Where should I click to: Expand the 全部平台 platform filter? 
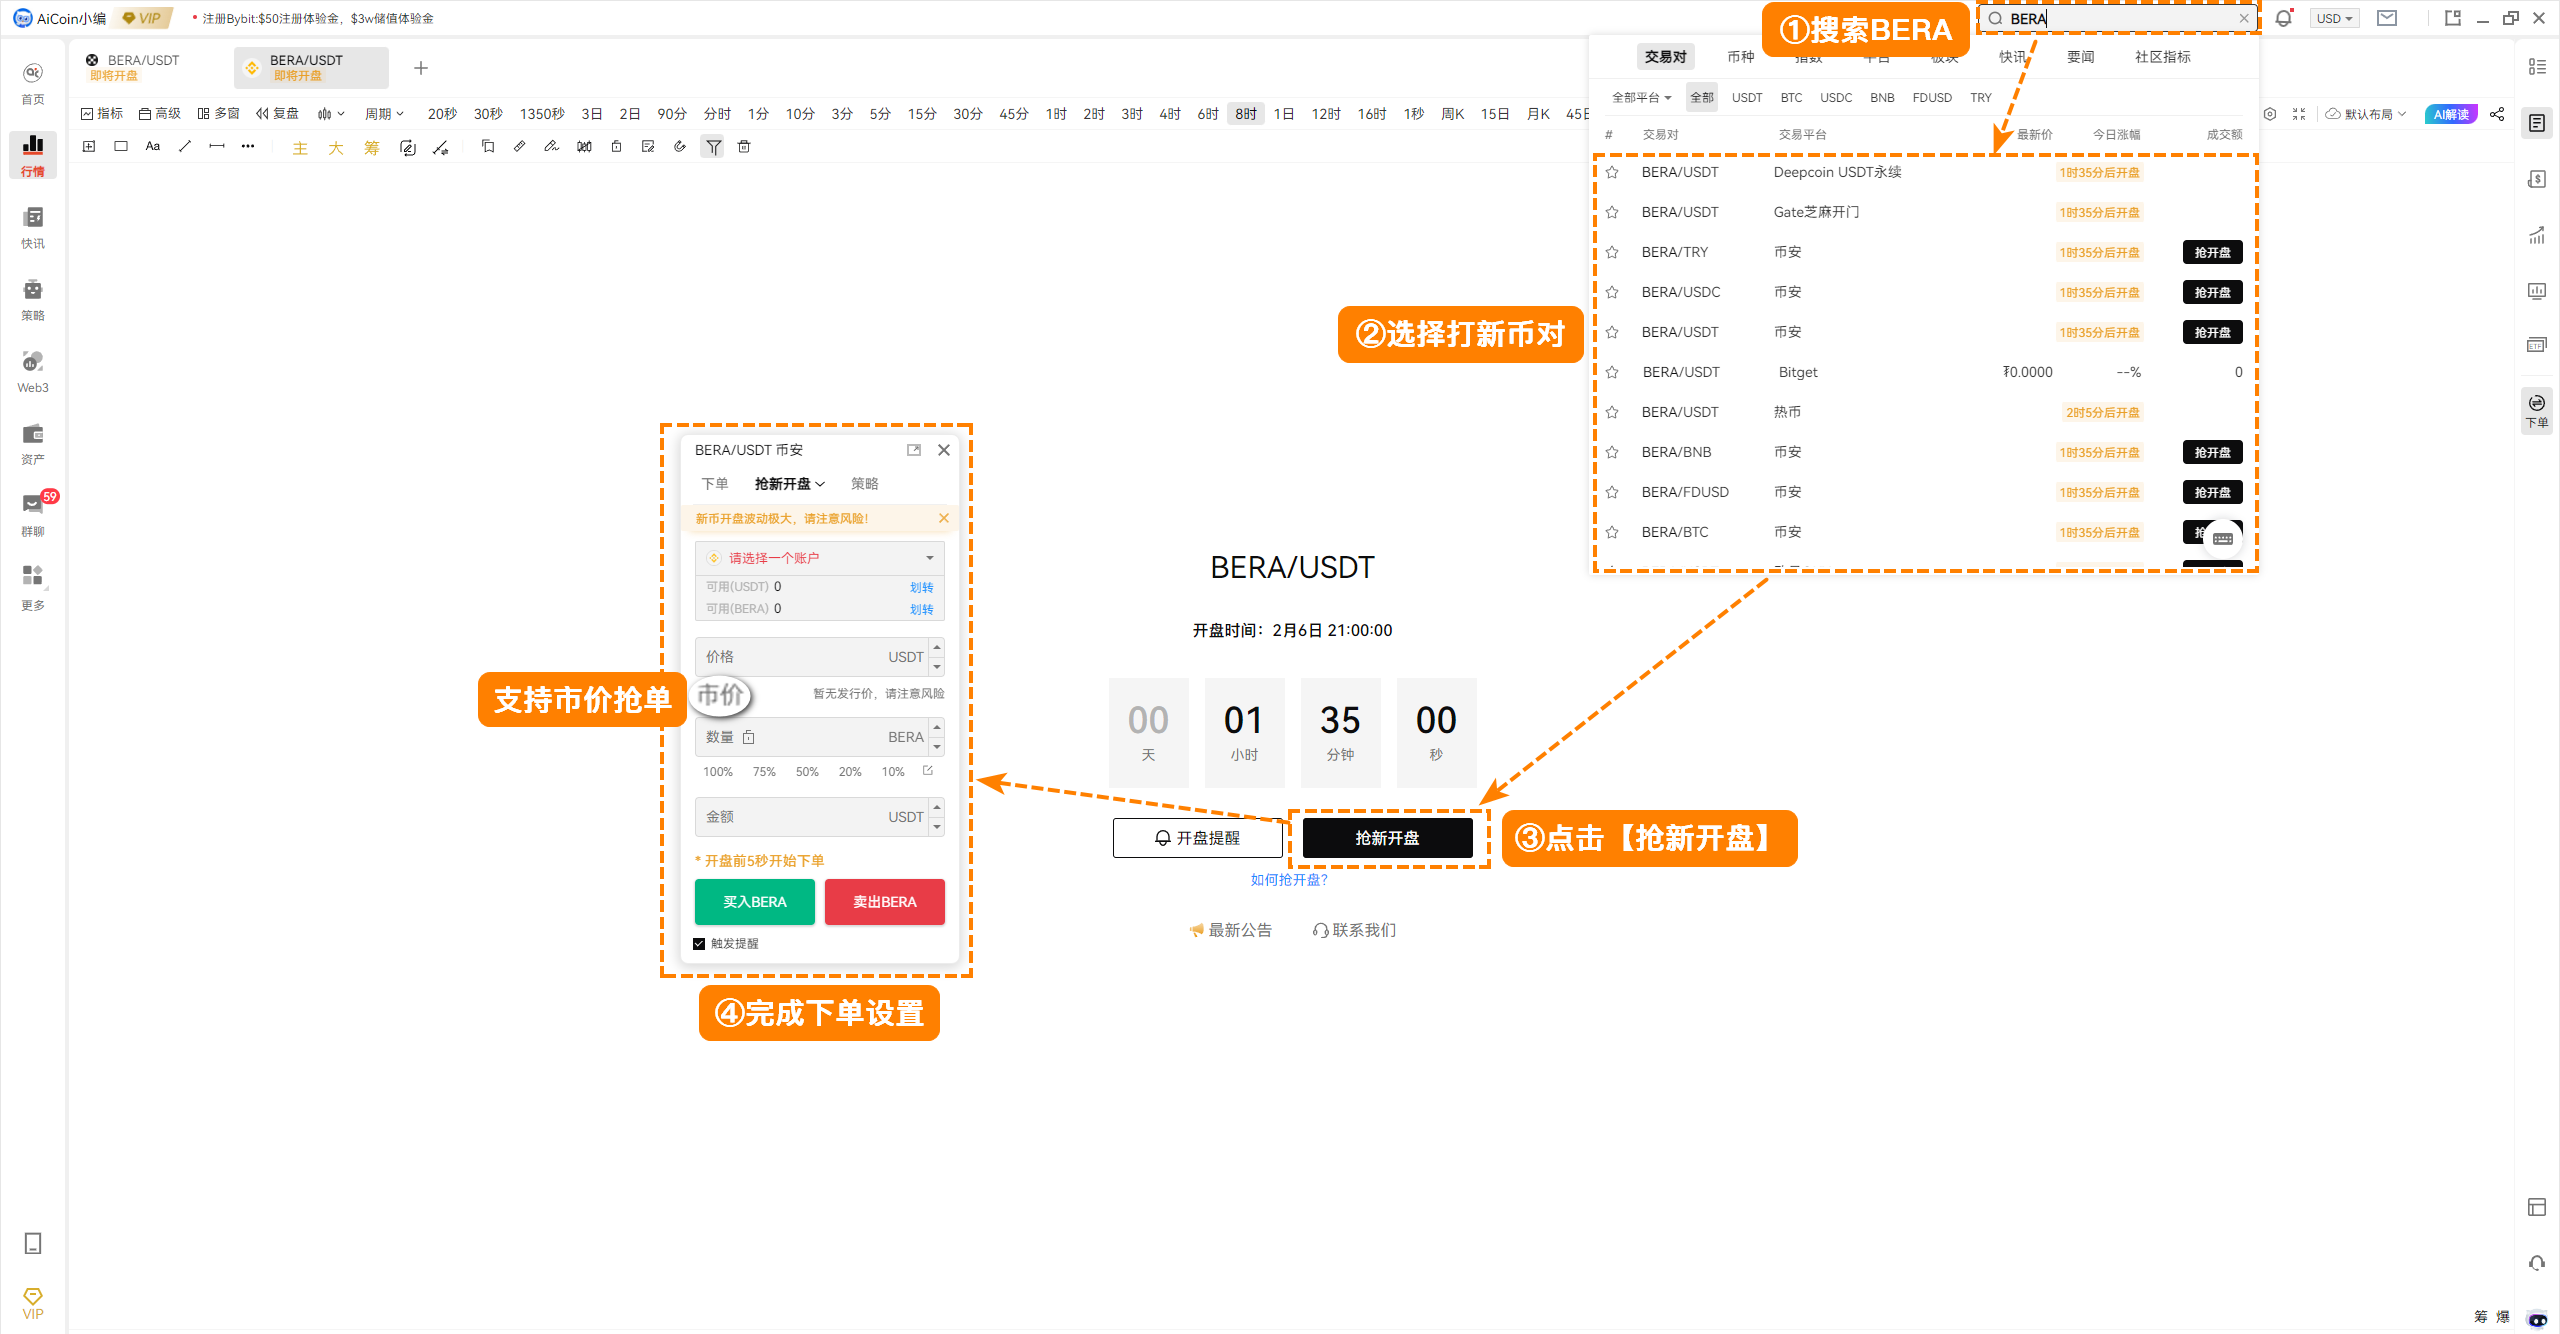pos(1641,97)
